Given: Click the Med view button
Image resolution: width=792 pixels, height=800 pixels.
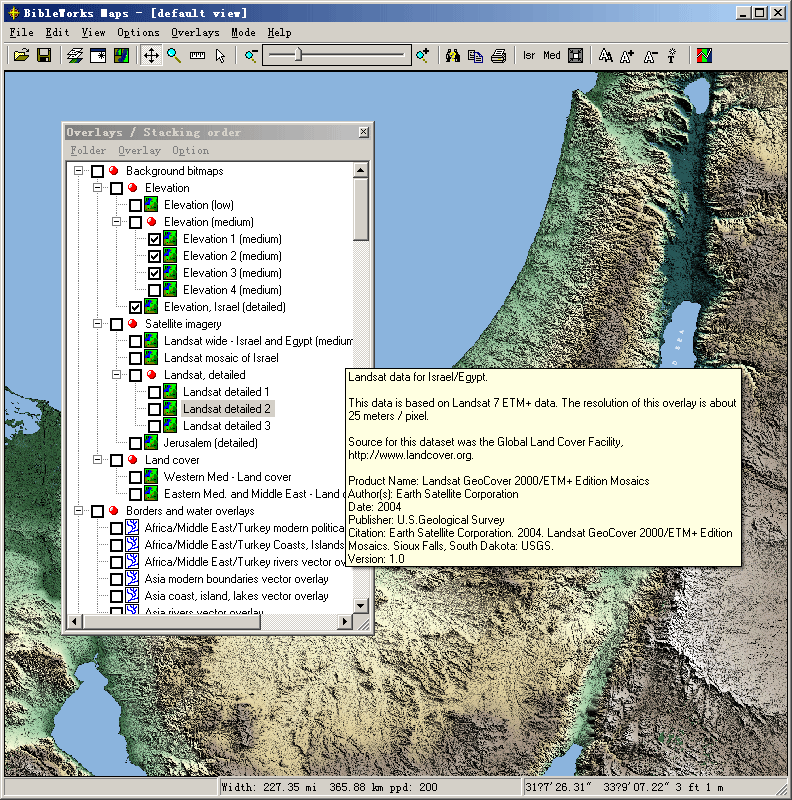Looking at the screenshot, I should pos(552,55).
